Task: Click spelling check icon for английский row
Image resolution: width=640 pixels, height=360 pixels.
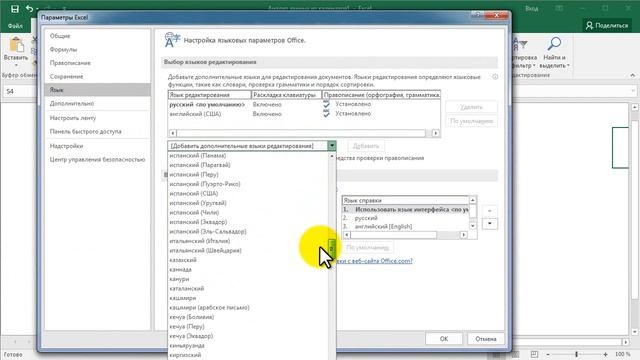Action: point(326,113)
